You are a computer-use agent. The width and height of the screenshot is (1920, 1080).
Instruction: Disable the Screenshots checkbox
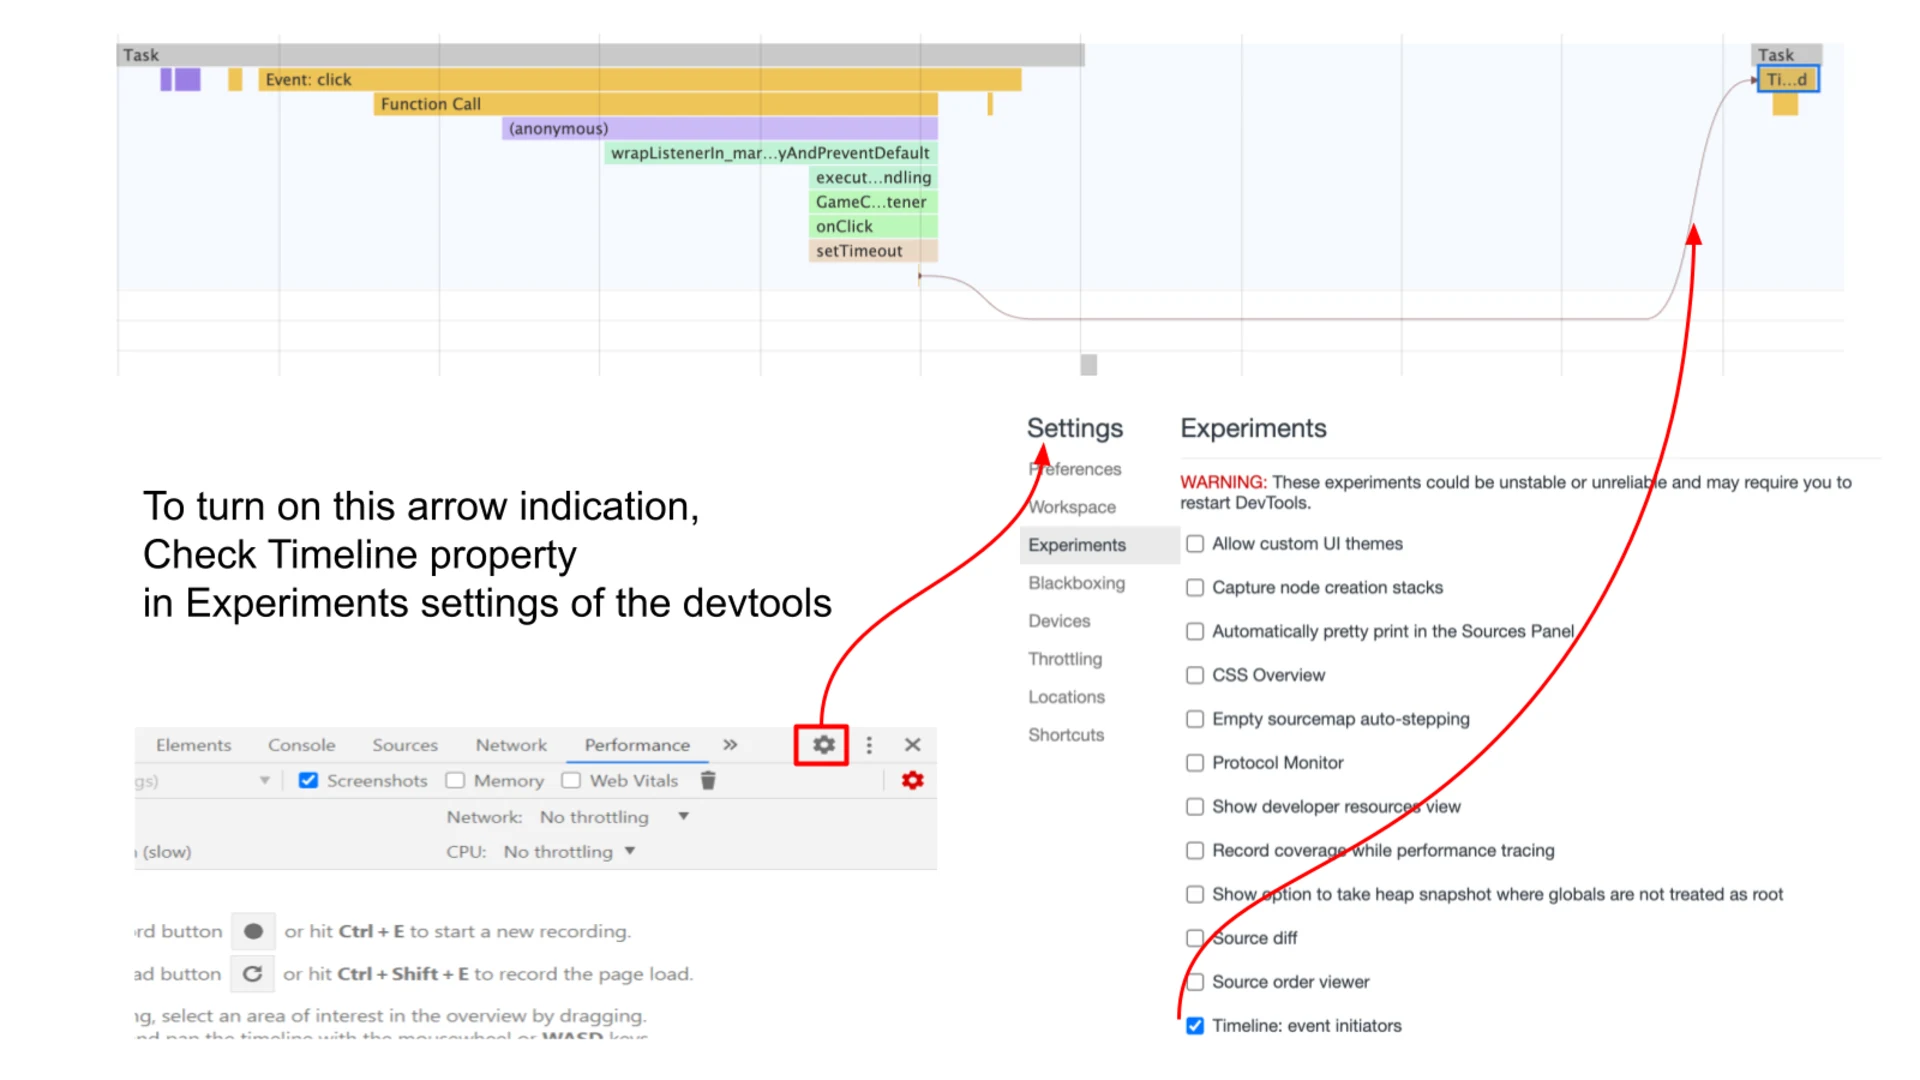308,780
